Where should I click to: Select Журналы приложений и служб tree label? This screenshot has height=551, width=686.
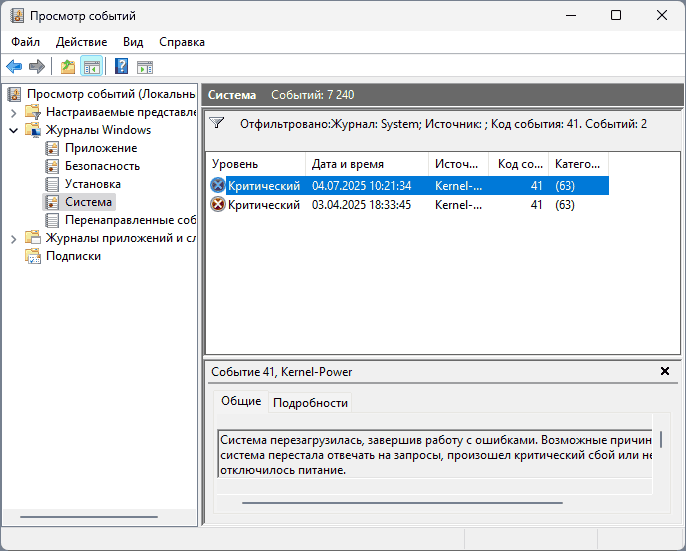(120, 238)
